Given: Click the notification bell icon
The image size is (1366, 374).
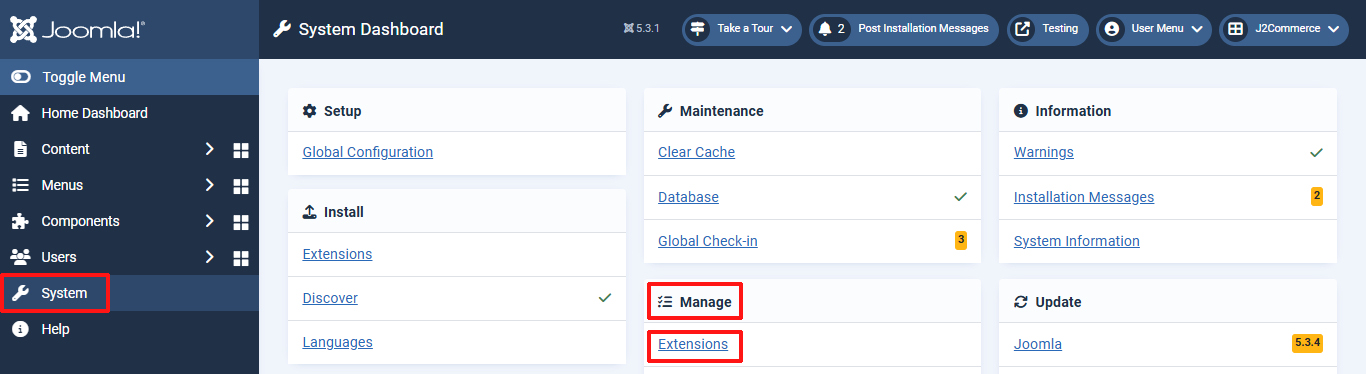Looking at the screenshot, I should point(825,29).
